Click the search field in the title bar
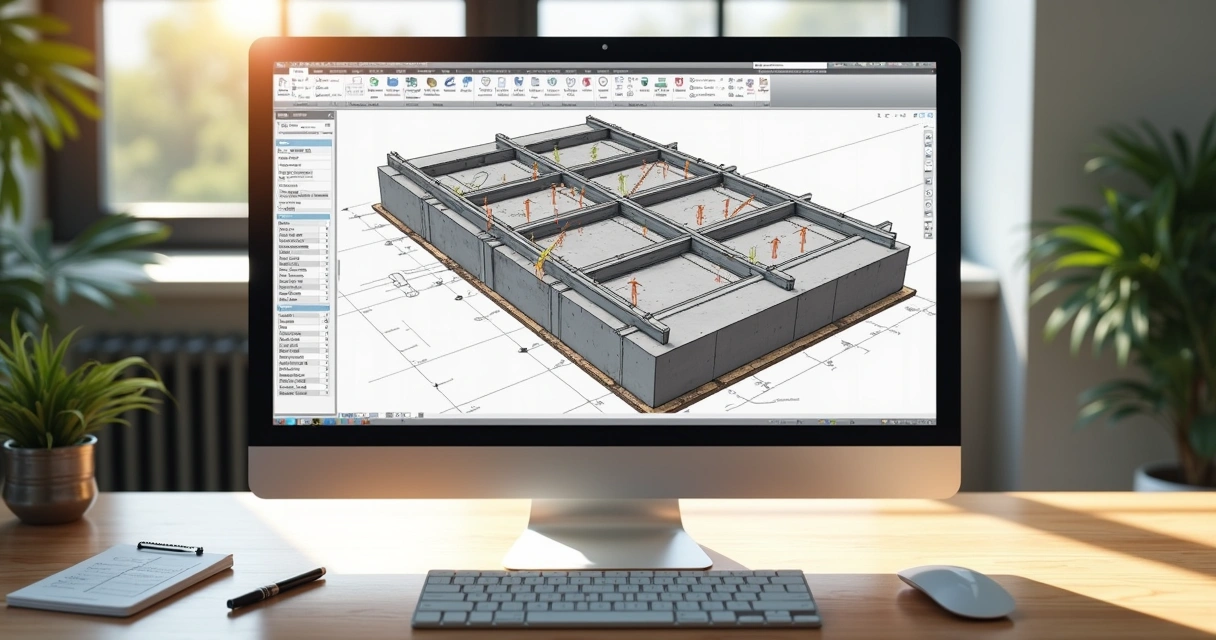The width and height of the screenshot is (1216, 640). pyautogui.click(x=790, y=65)
